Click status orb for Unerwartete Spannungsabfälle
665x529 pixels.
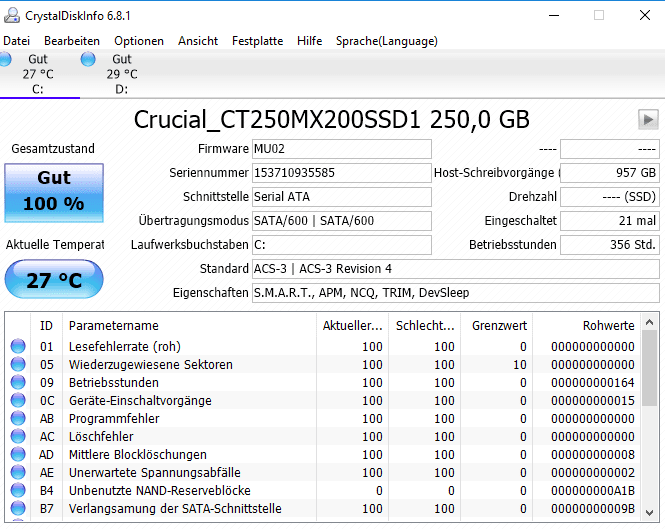click(18, 472)
